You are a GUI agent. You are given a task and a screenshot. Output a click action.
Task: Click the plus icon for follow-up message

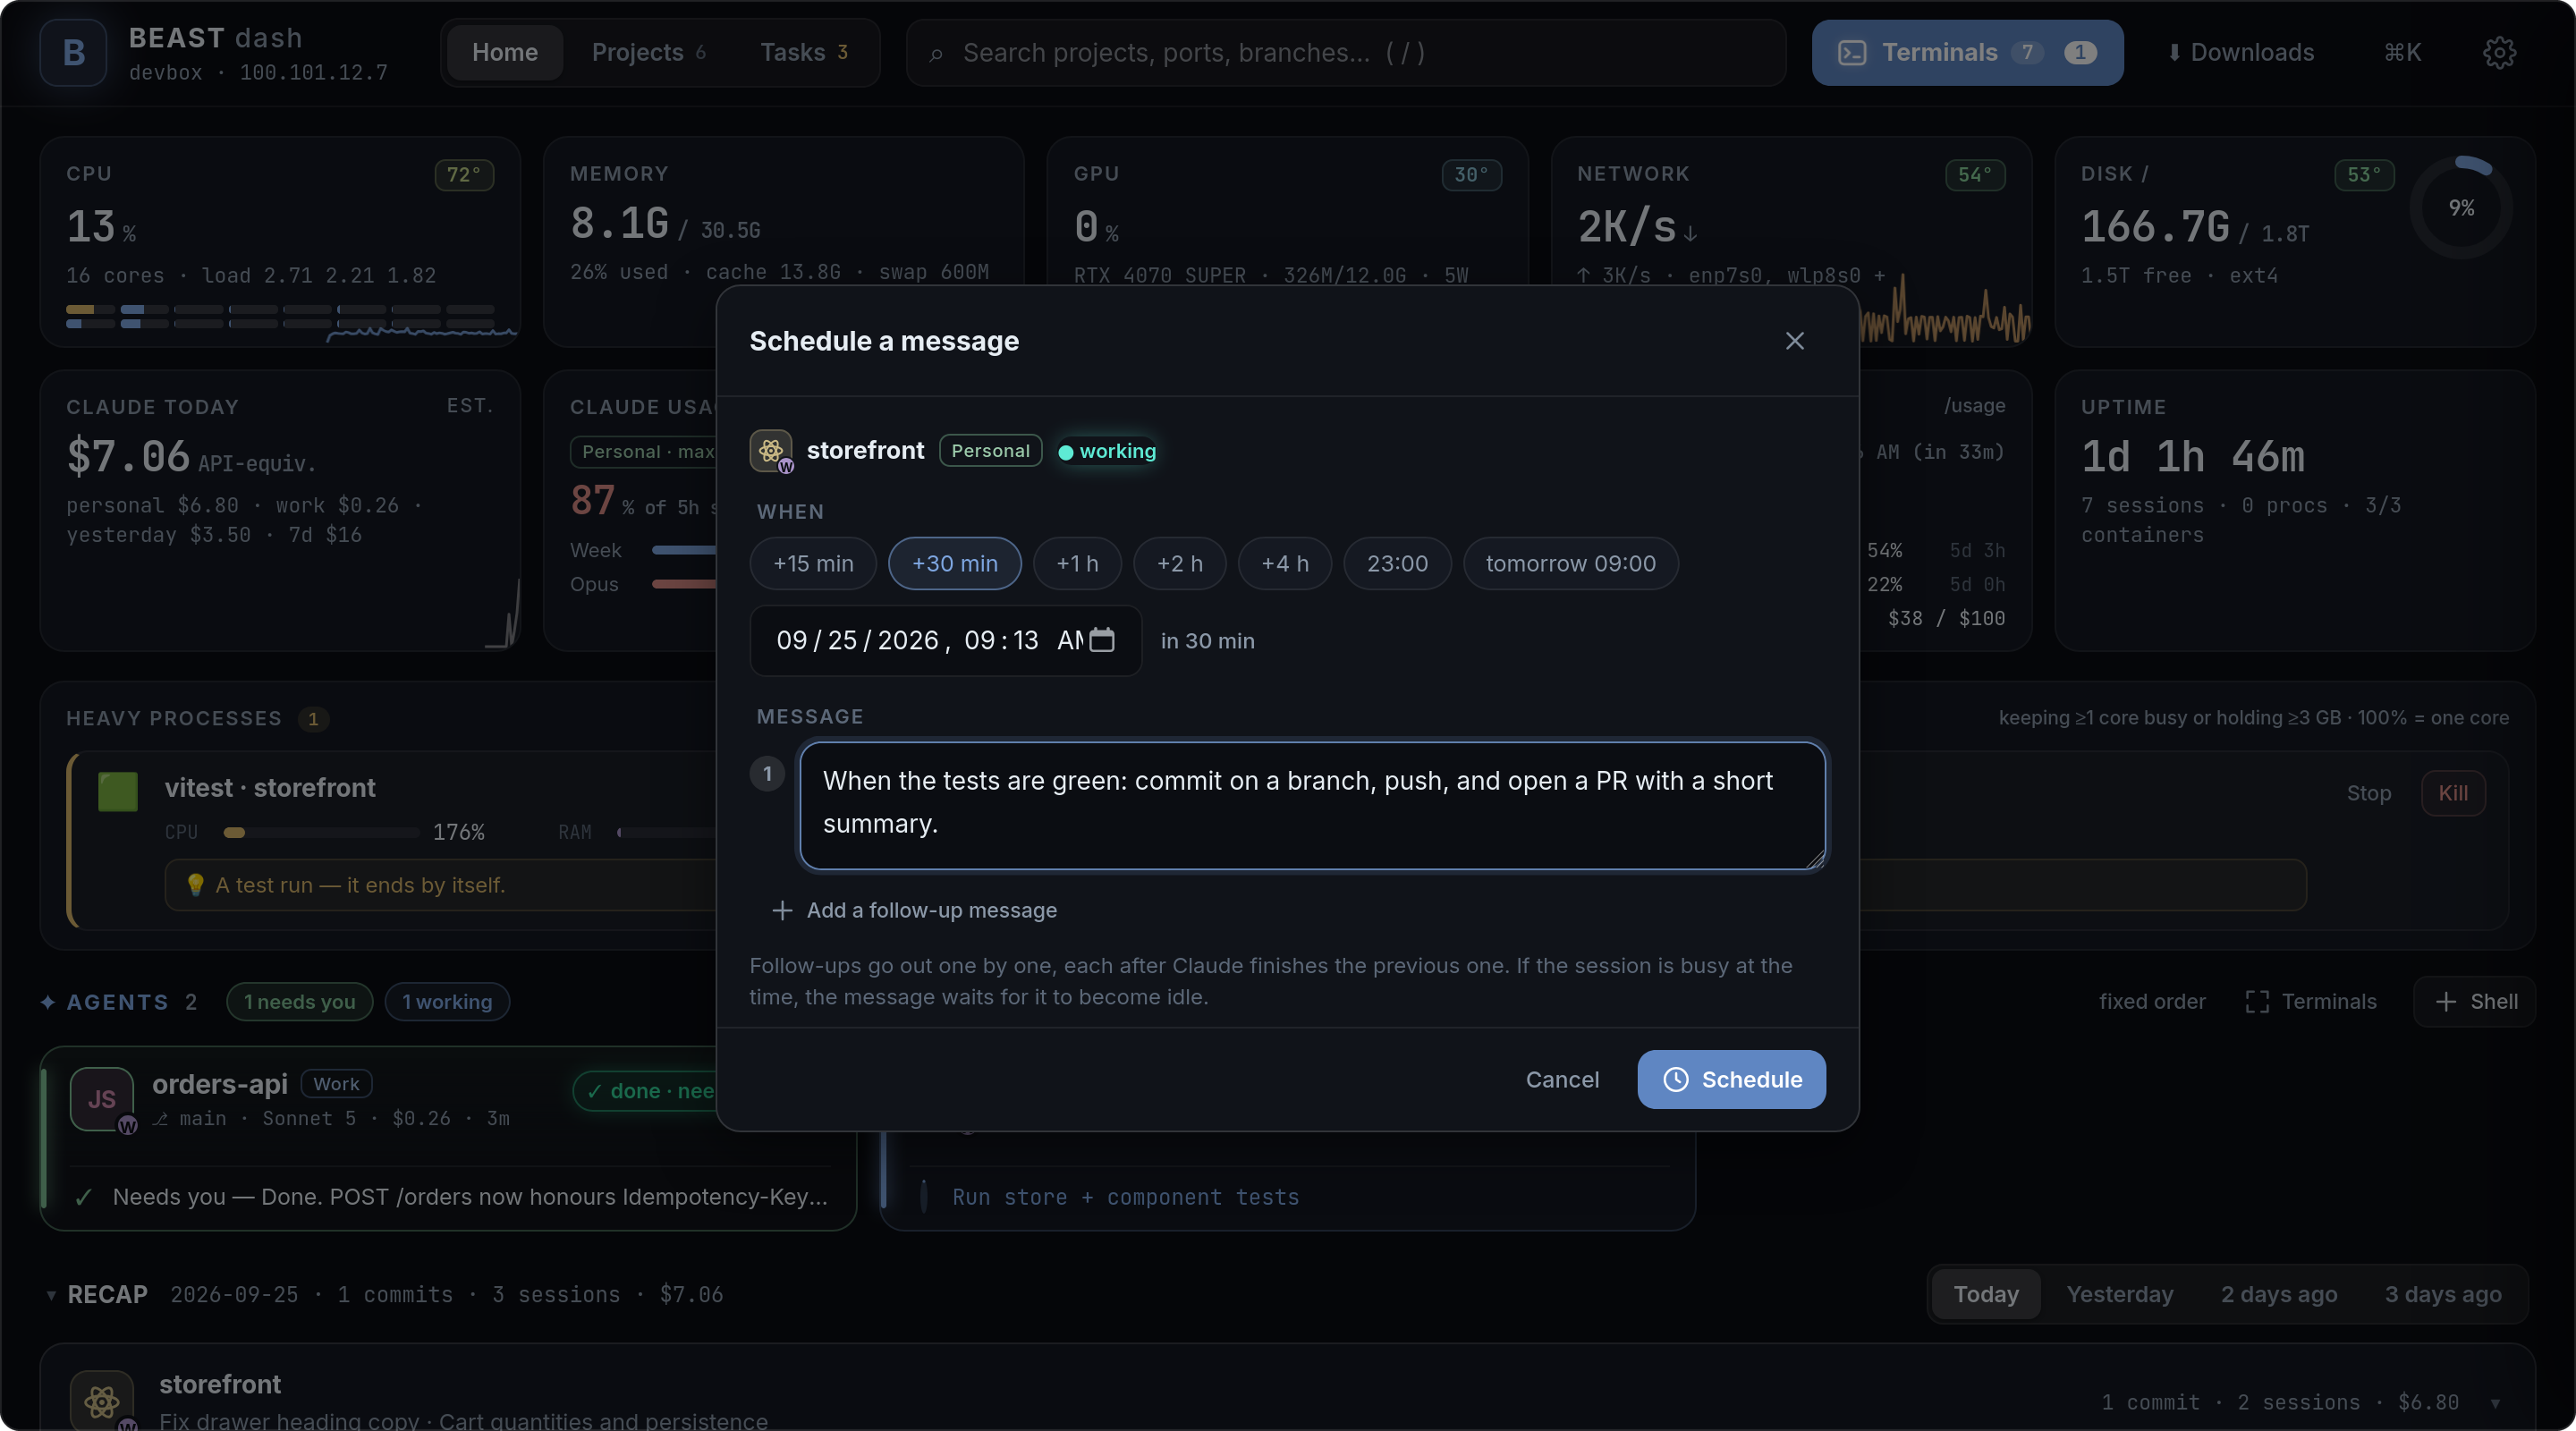pyautogui.click(x=782, y=910)
